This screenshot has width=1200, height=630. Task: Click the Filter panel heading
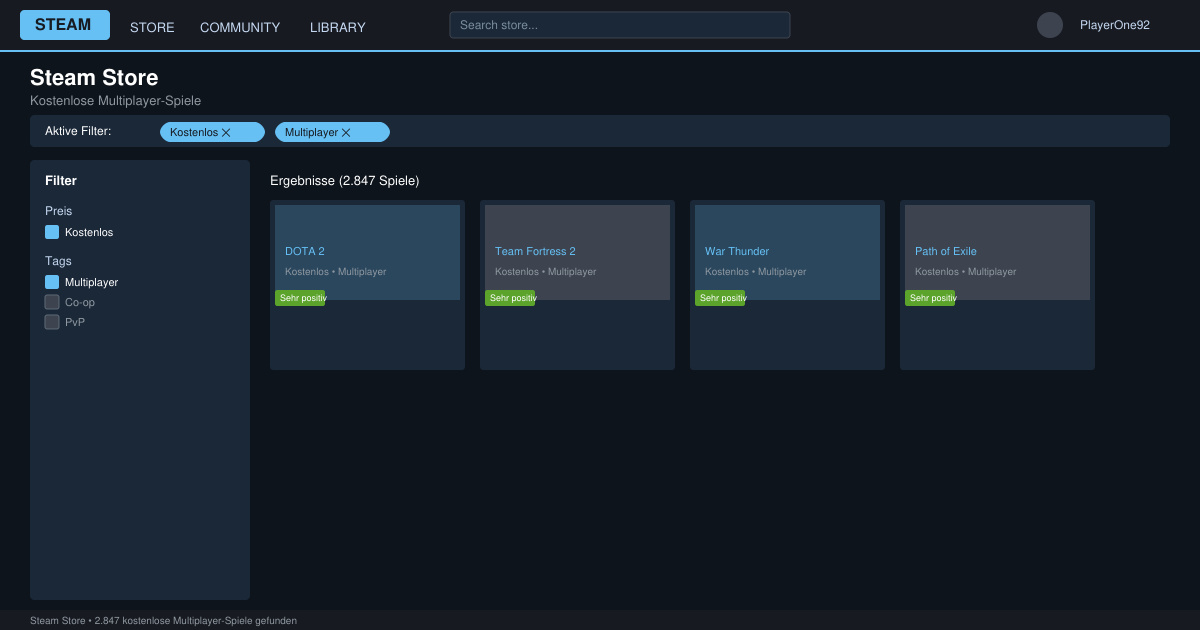pos(61,181)
